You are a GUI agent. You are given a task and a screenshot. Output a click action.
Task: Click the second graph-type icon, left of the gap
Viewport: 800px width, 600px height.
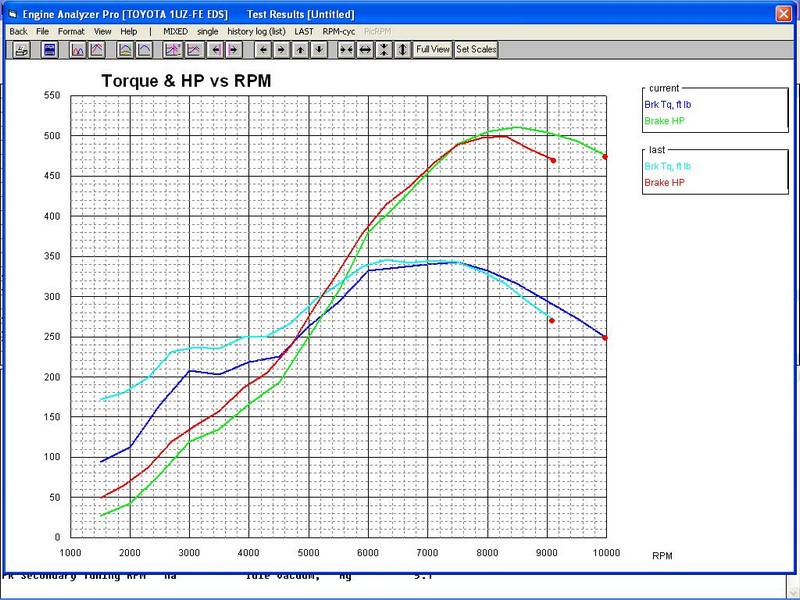tap(97, 49)
